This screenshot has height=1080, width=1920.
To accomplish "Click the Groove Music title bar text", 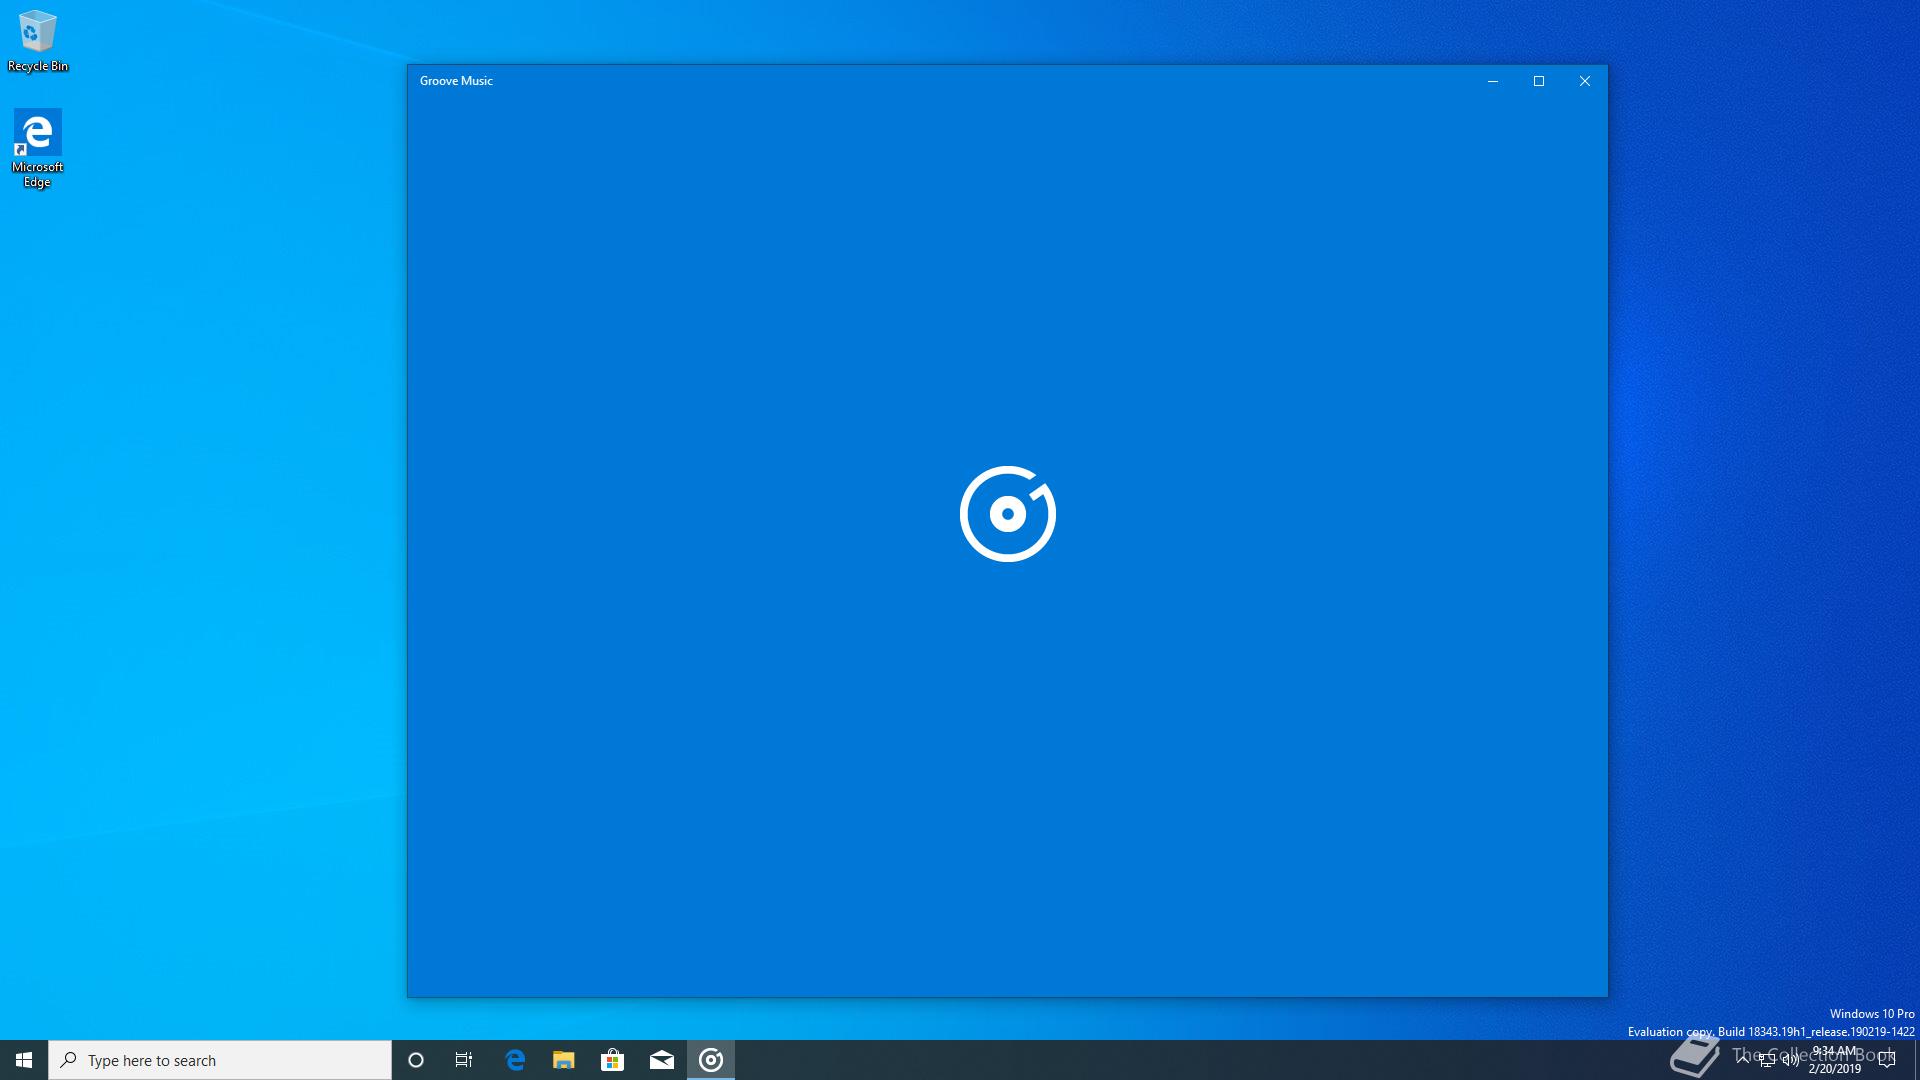I will [456, 81].
